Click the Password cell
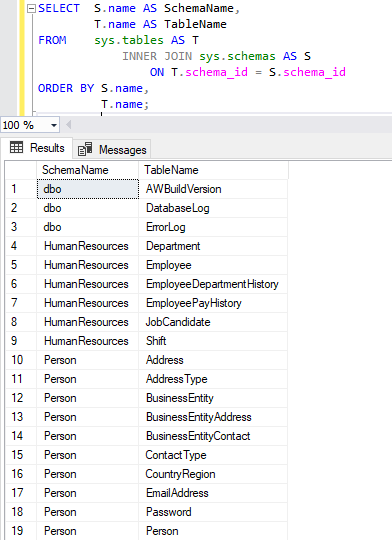This screenshot has height=540, width=392. click(213, 512)
